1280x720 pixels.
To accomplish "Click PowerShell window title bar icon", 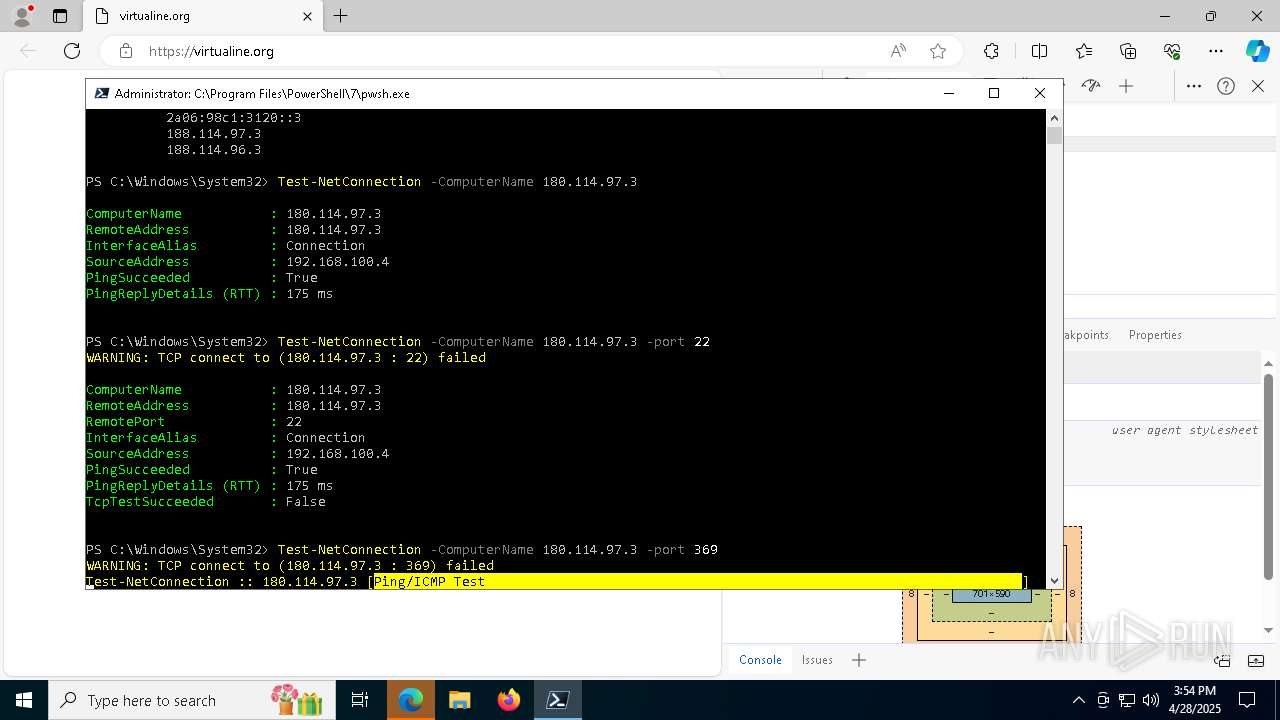I will [x=101, y=93].
